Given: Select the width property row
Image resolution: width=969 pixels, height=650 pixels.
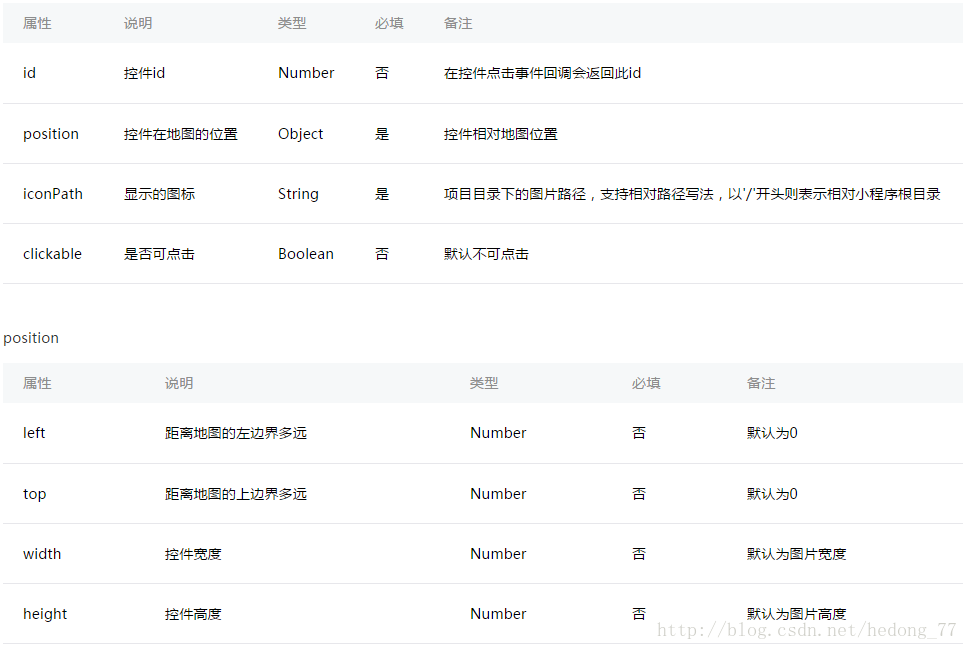Looking at the screenshot, I should click(x=480, y=553).
